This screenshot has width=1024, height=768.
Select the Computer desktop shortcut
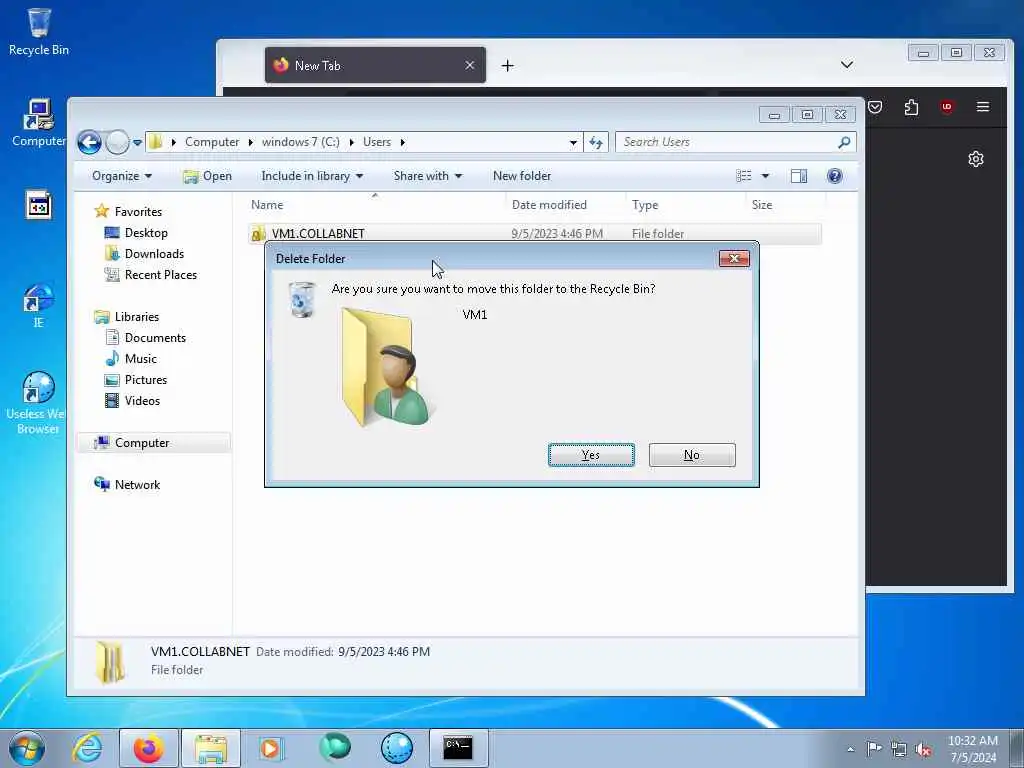(39, 123)
